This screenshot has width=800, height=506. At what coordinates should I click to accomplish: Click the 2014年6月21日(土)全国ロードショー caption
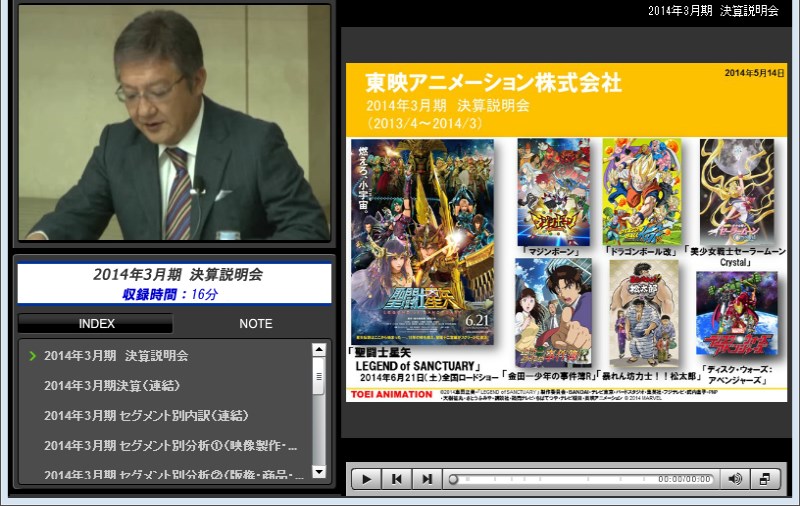[429, 377]
